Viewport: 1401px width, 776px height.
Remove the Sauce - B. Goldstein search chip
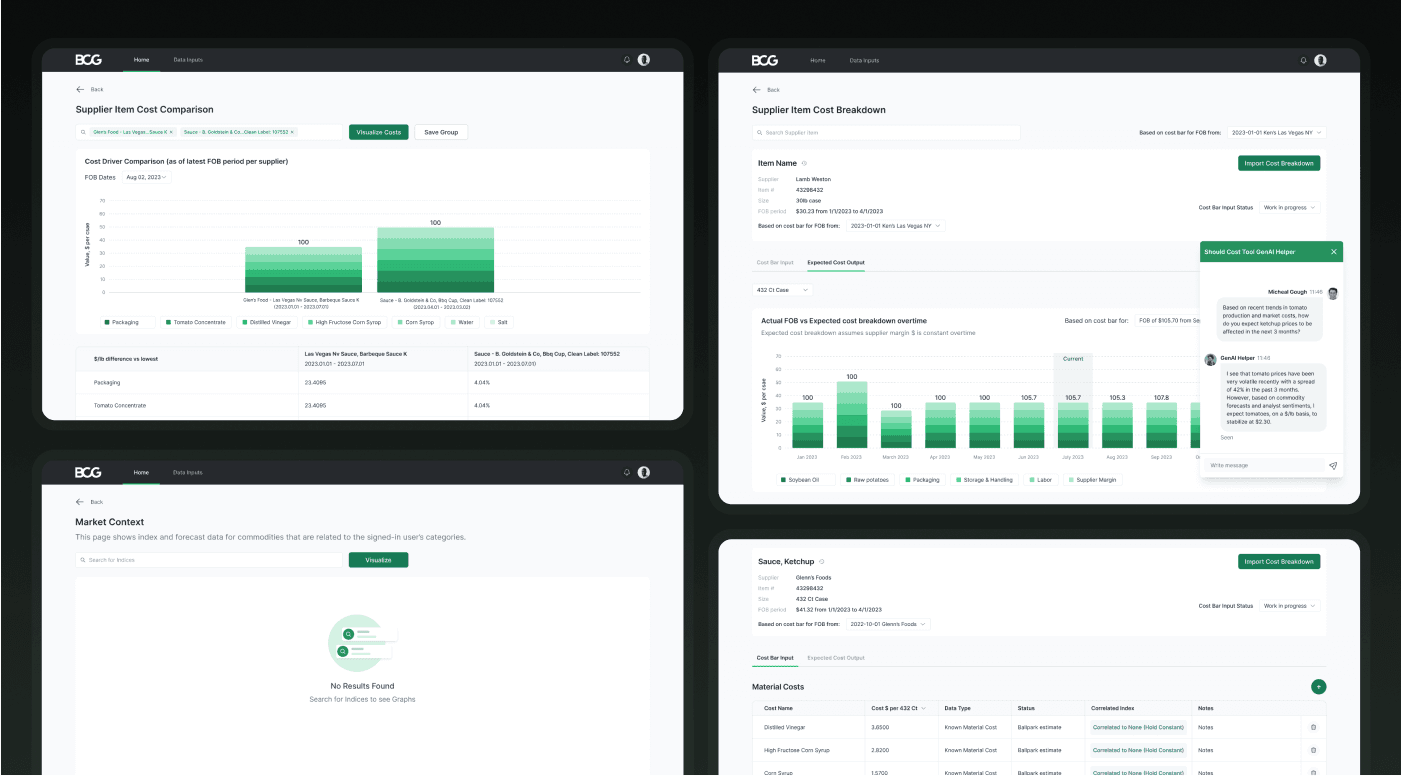pos(292,132)
